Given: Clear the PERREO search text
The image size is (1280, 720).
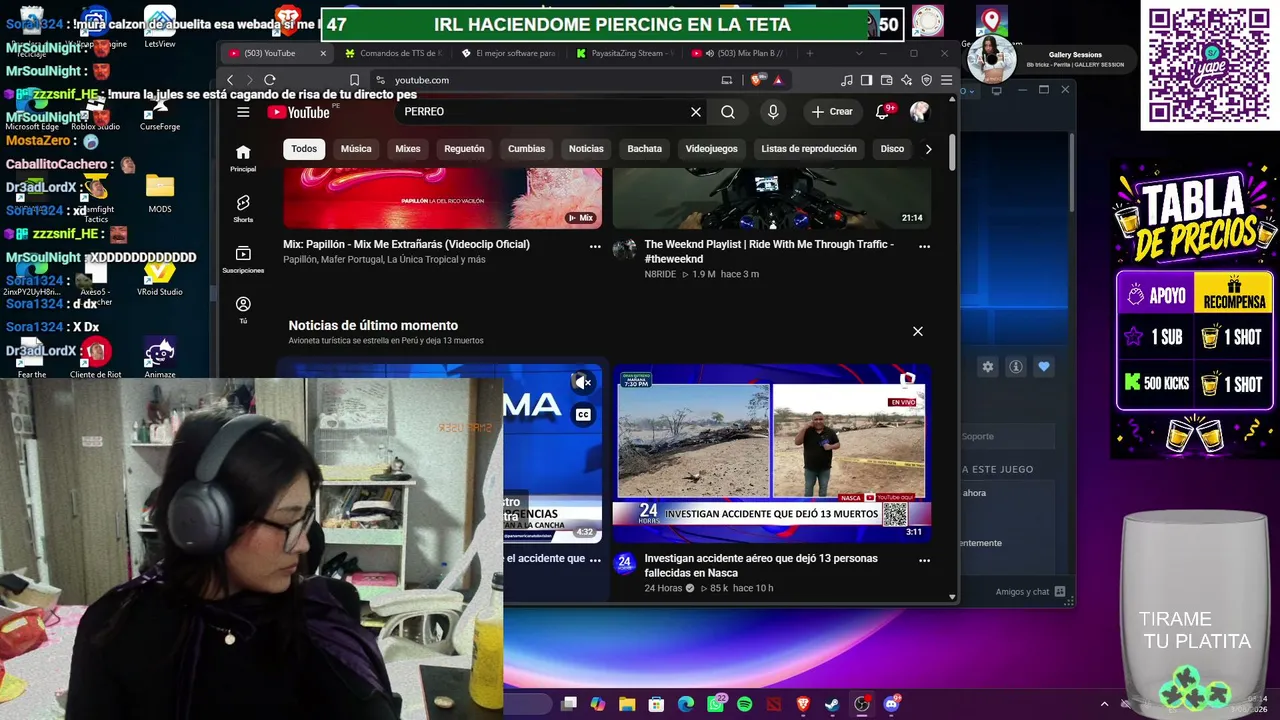Looking at the screenshot, I should [696, 112].
